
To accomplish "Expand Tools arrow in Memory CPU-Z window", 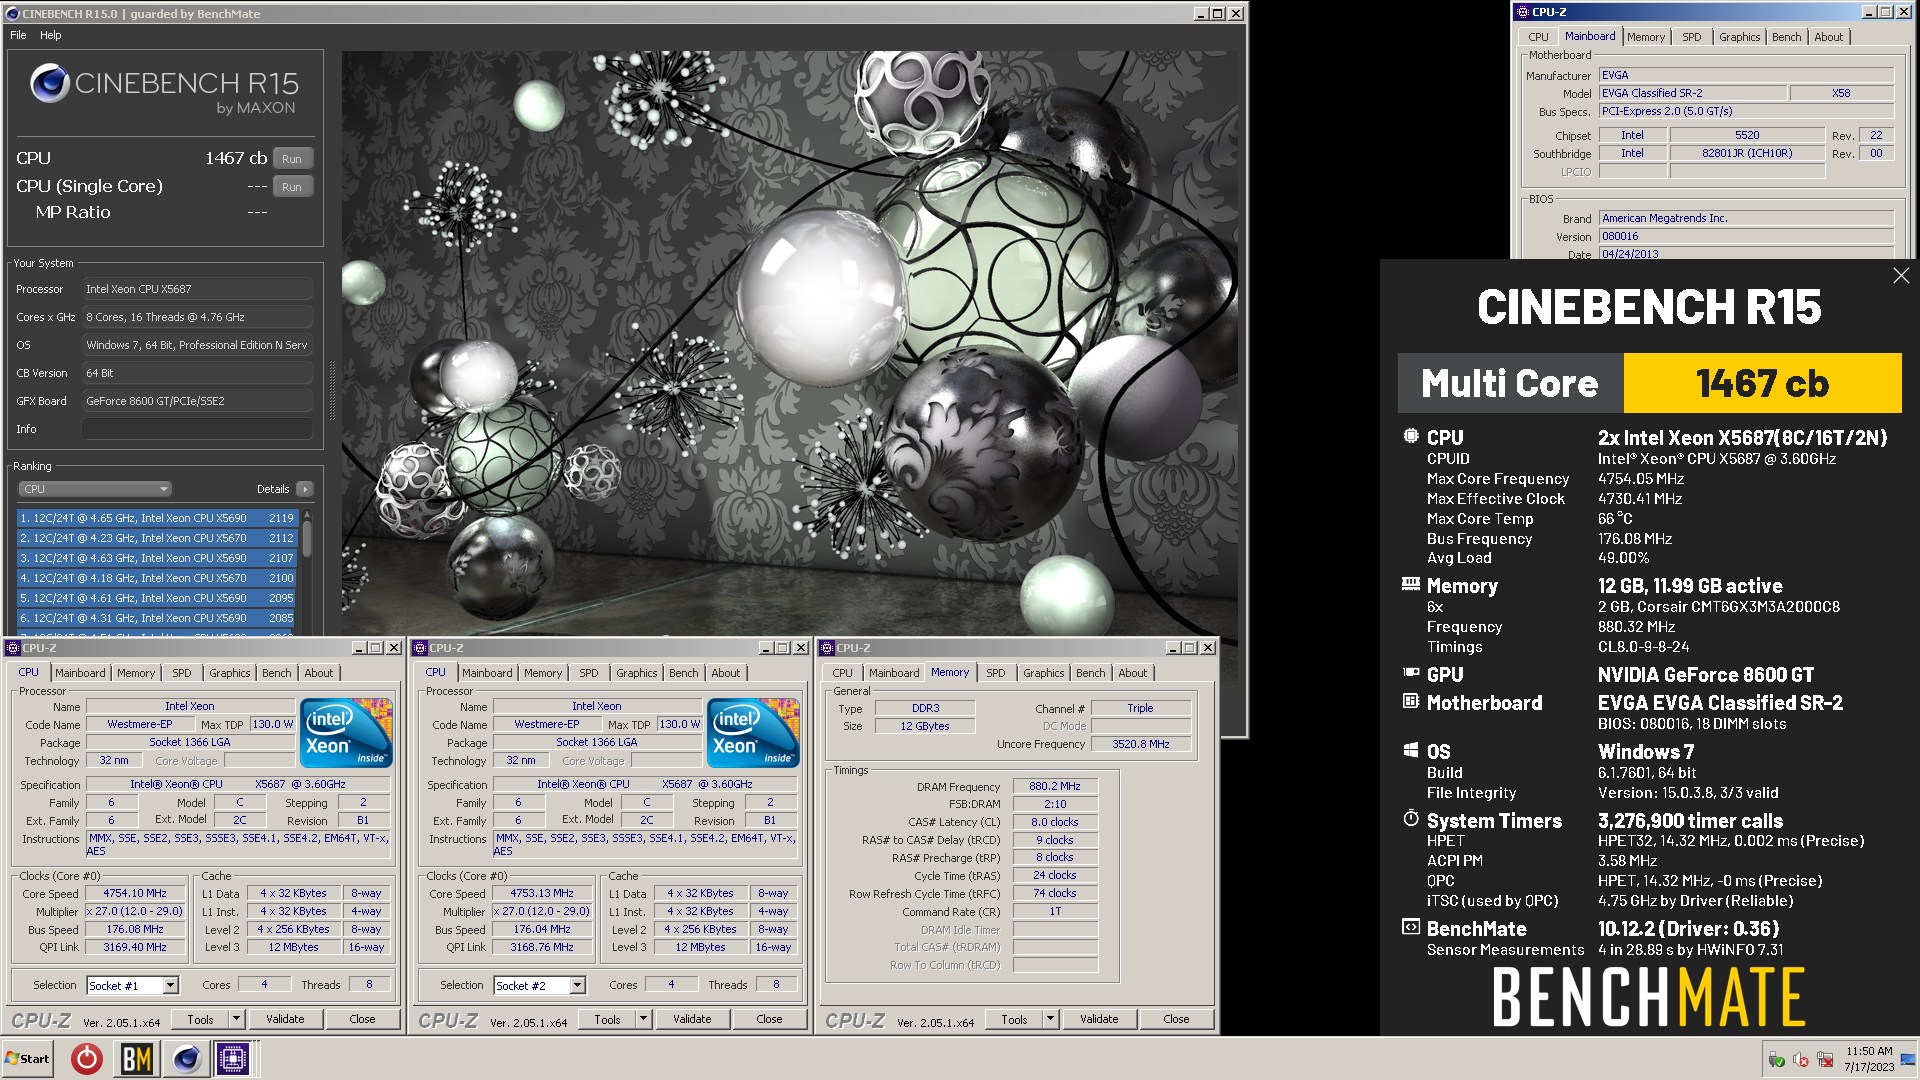I will (x=1051, y=1019).
